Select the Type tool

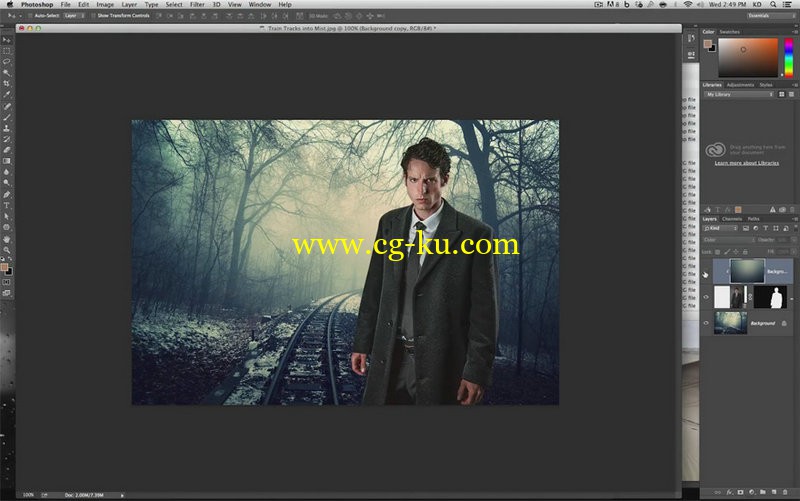[7, 206]
